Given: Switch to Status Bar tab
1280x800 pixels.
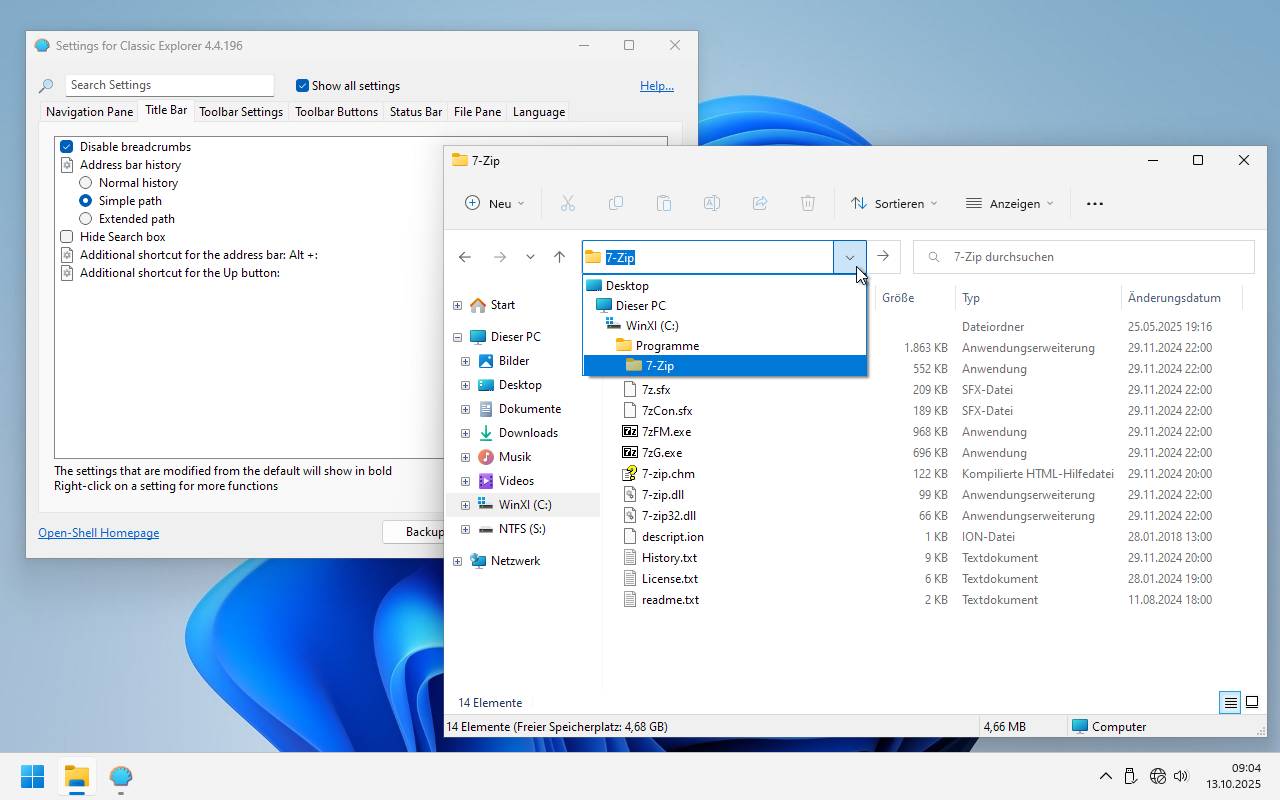Looking at the screenshot, I should point(416,112).
